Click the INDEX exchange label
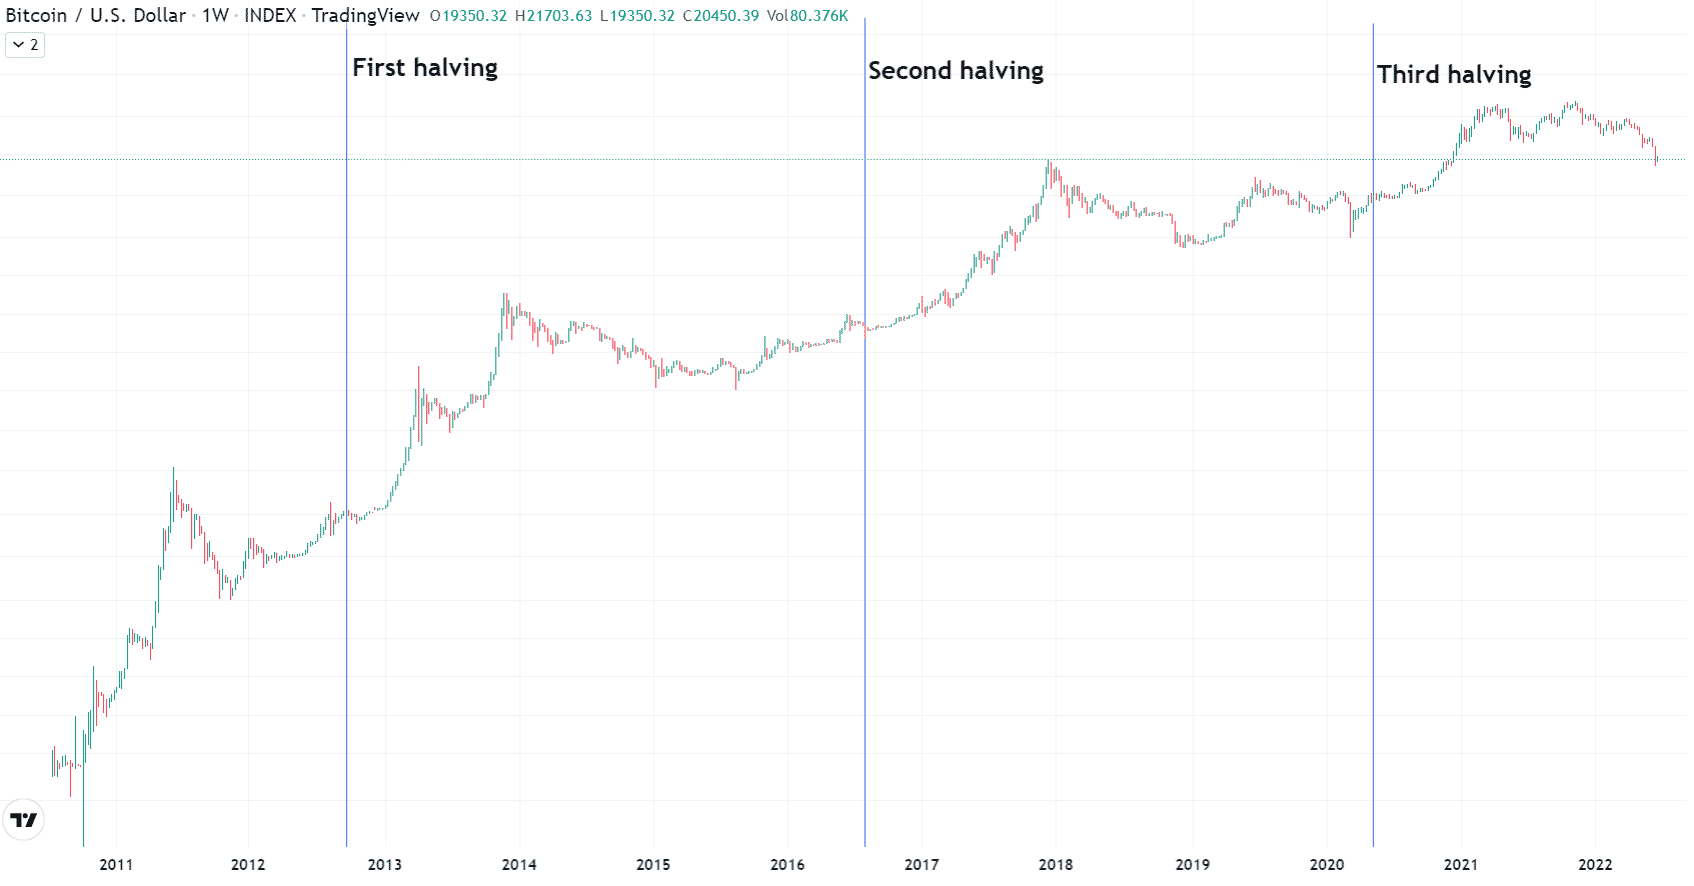 [x=270, y=15]
